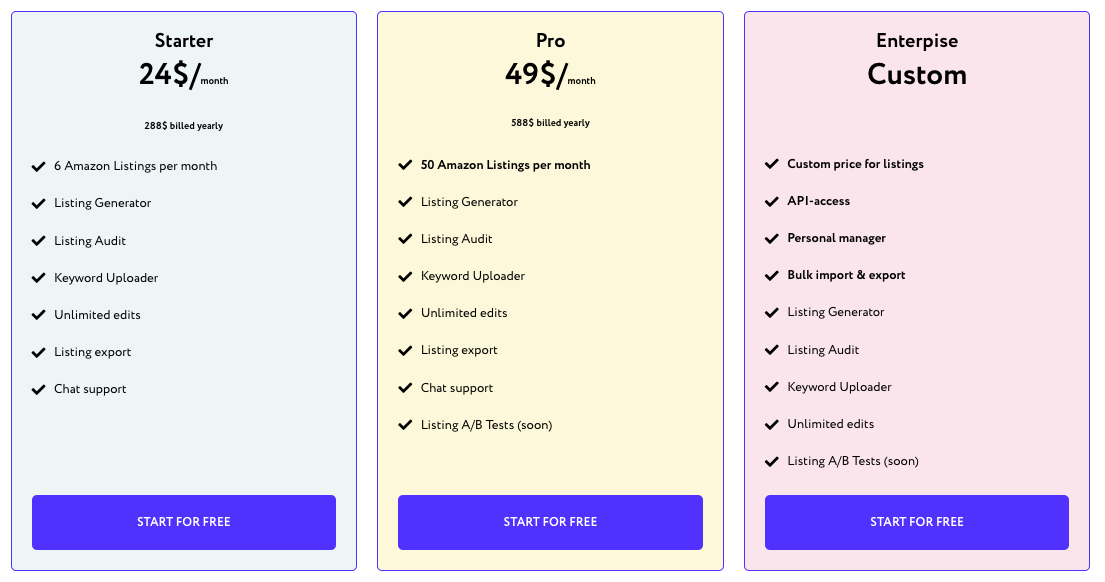Click checkmark beside 6 Amazon Listings per month
The height and width of the screenshot is (582, 1105).
39,166
